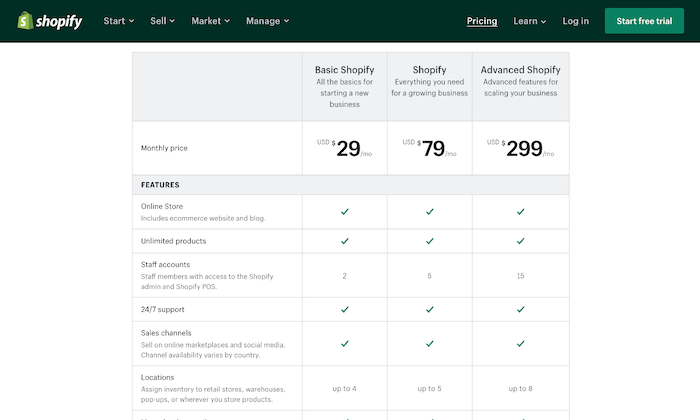Screen dimensions: 700x420
Task: Click the Shopify logo in the header
Action: click(50, 21)
